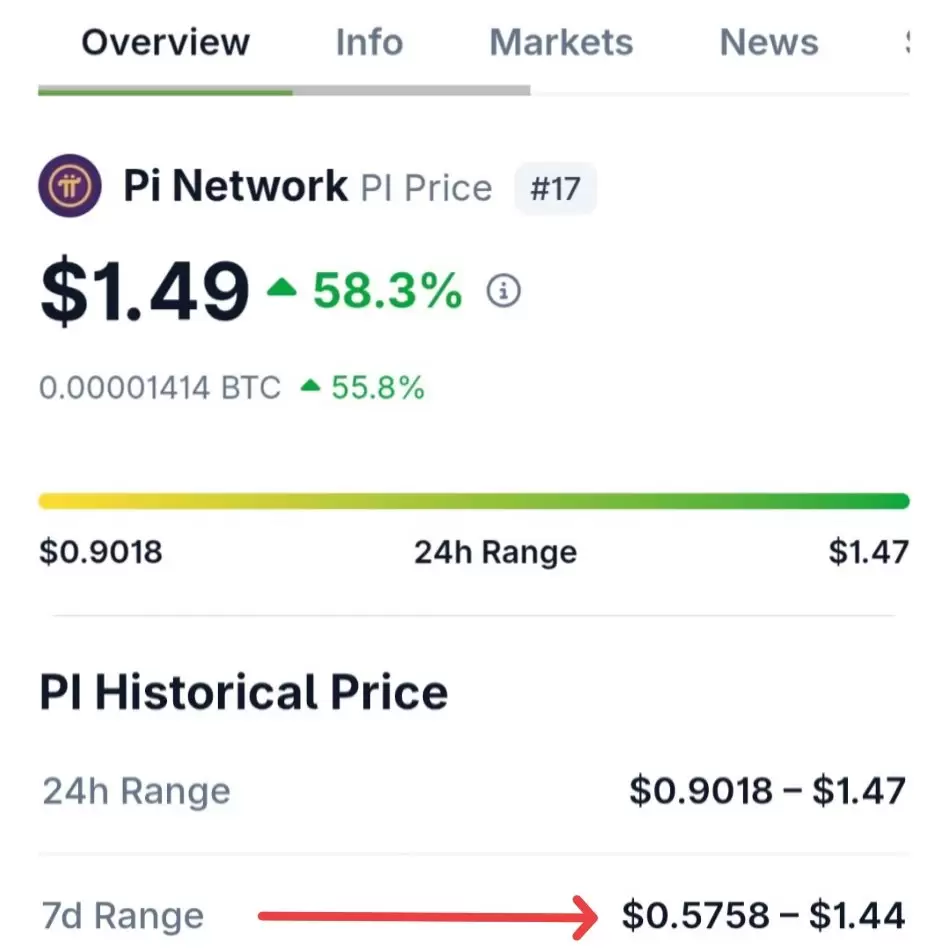948x948 pixels.
Task: Select the 24h Range row in history
Action: pos(474,791)
